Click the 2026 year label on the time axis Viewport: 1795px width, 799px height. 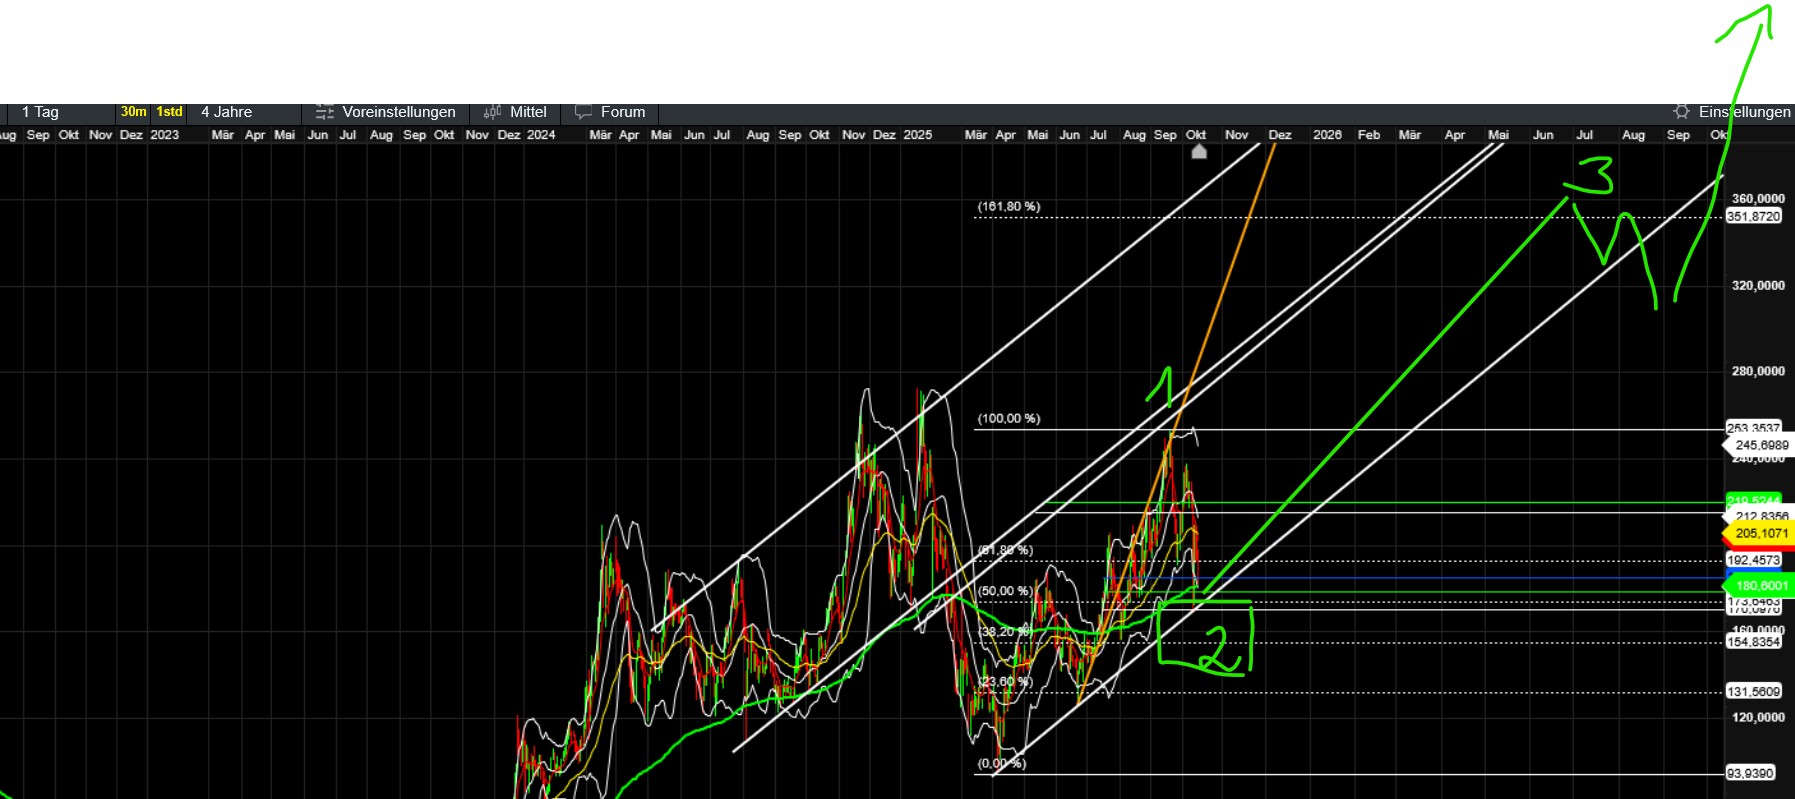[x=1327, y=135]
